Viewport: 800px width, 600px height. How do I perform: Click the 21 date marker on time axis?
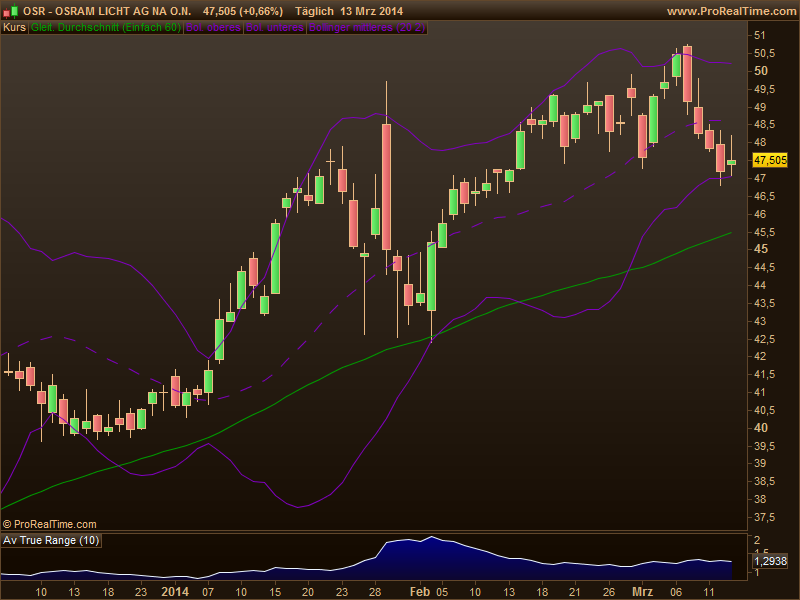click(x=574, y=592)
